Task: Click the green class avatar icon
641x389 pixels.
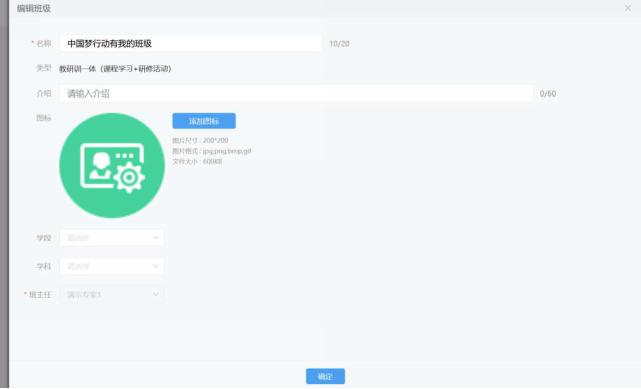Action: pyautogui.click(x=112, y=165)
